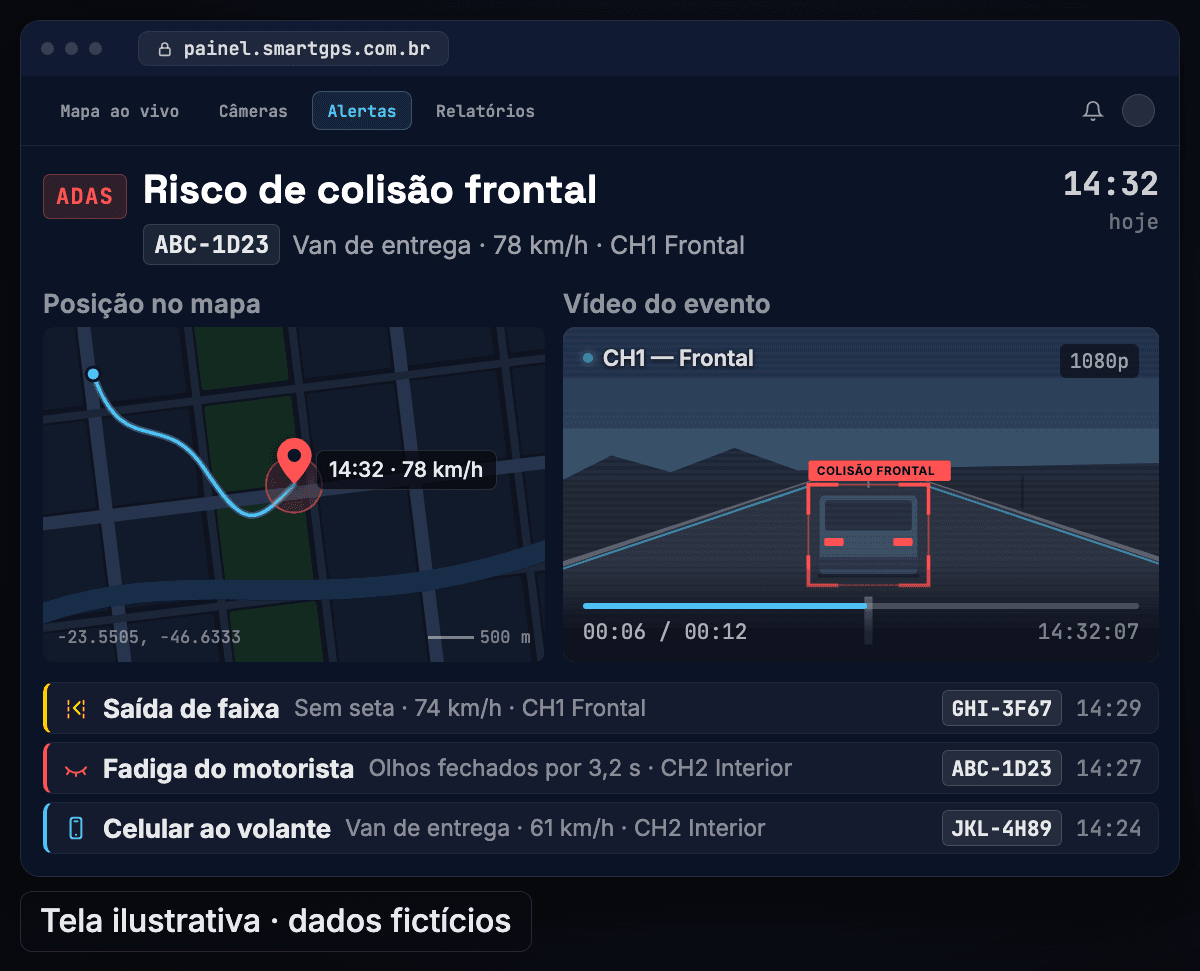Click the route start blue dot
Screen dimensions: 1200x971
point(93,374)
